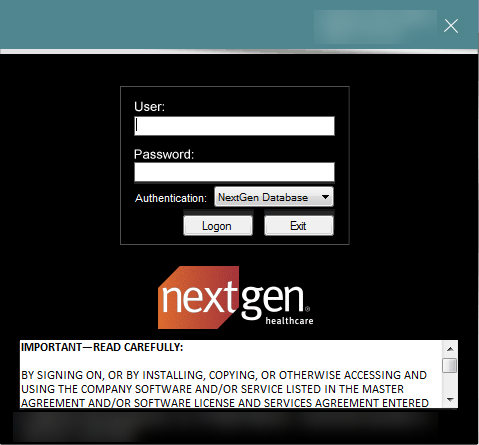479x445 pixels.
Task: Click the "IMPORTANT—READ CAREFULLY:" heading text
Action: tap(102, 347)
